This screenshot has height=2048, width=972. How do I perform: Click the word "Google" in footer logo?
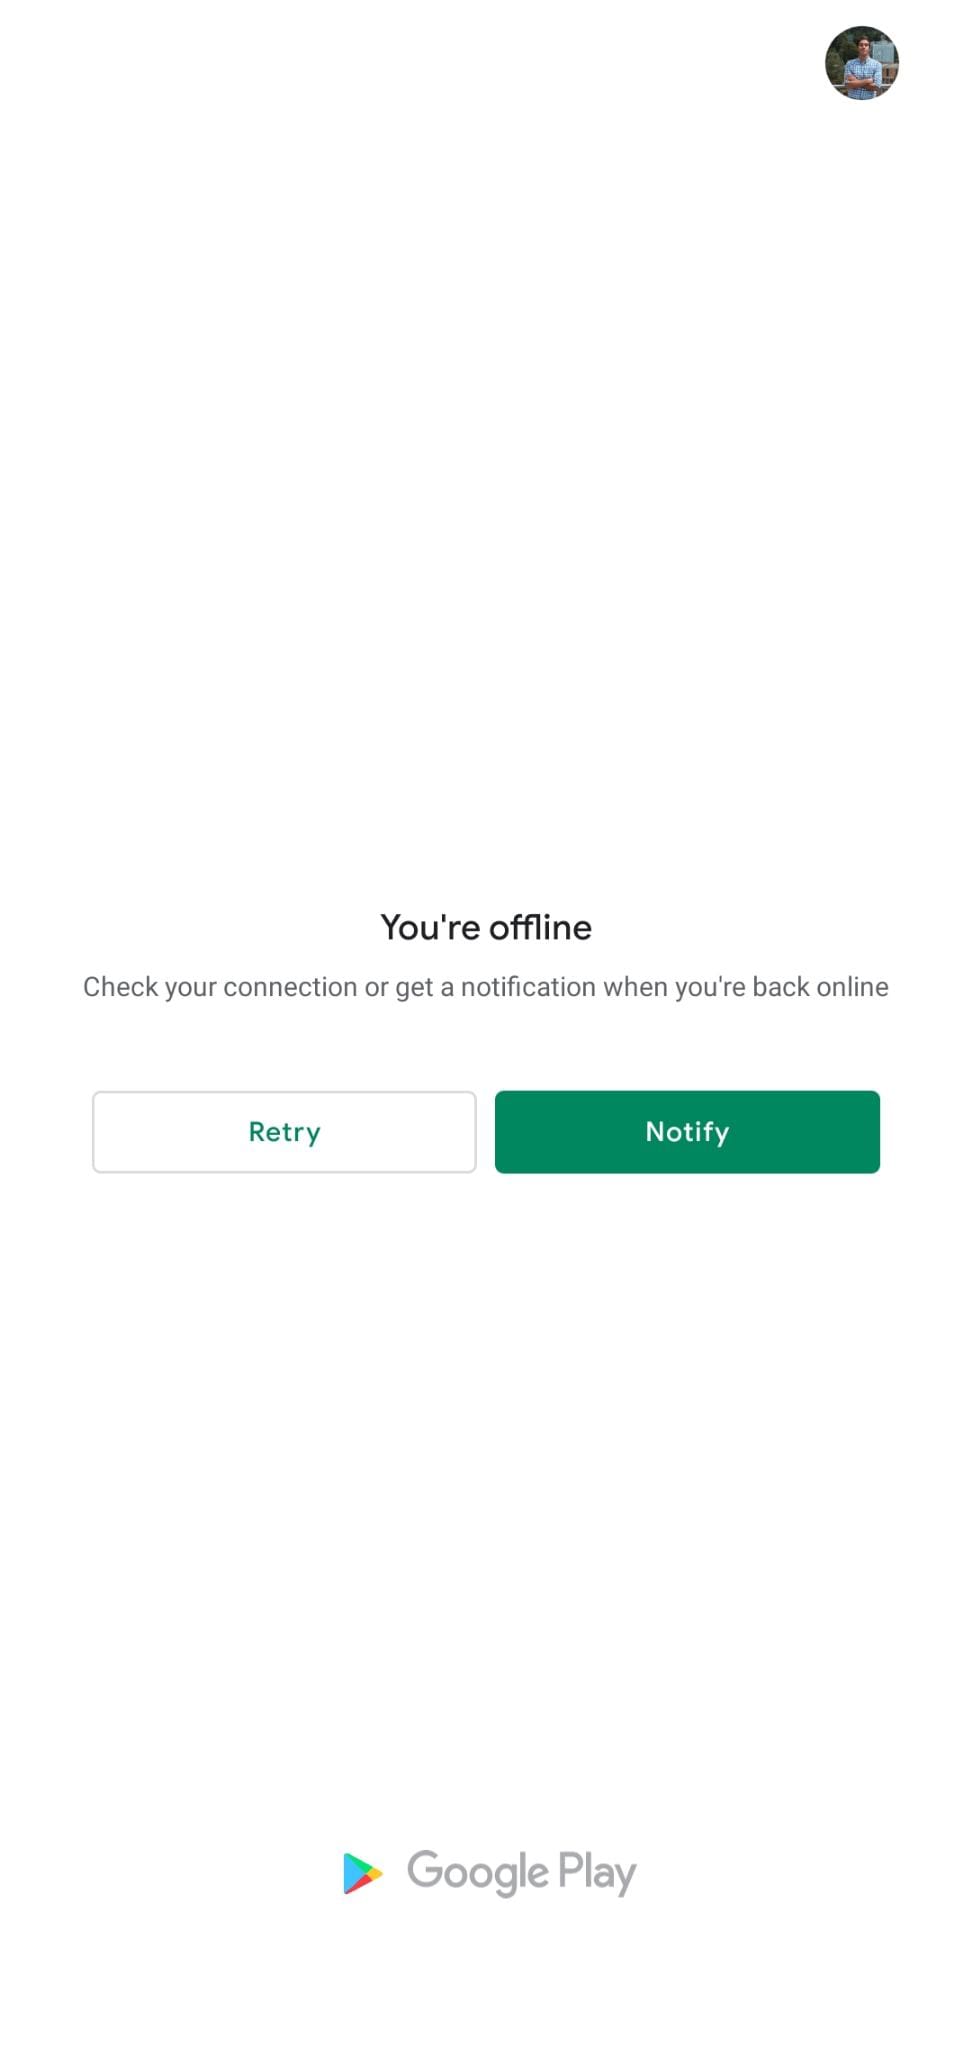coord(478,1873)
